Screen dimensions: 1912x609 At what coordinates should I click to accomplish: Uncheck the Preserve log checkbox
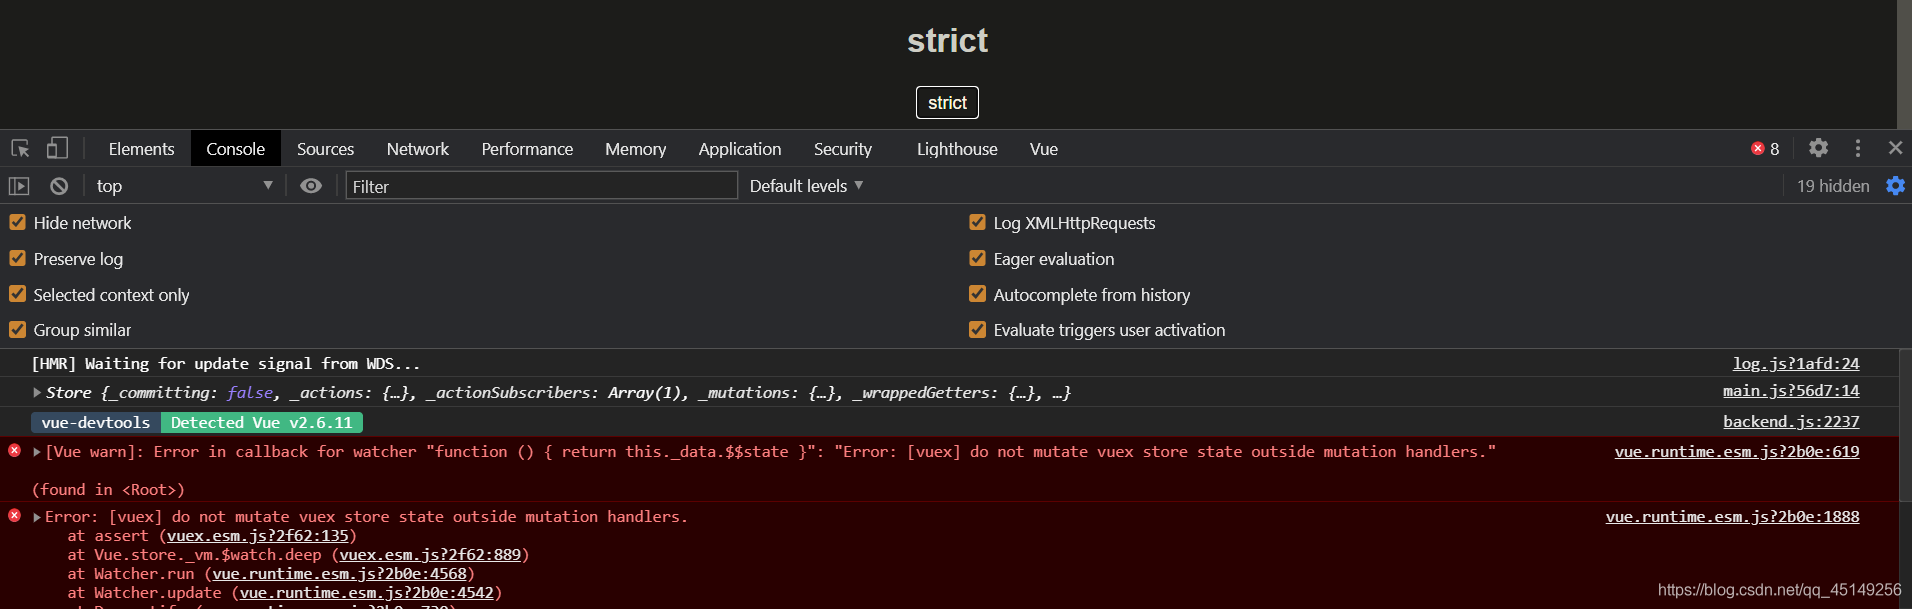(17, 258)
